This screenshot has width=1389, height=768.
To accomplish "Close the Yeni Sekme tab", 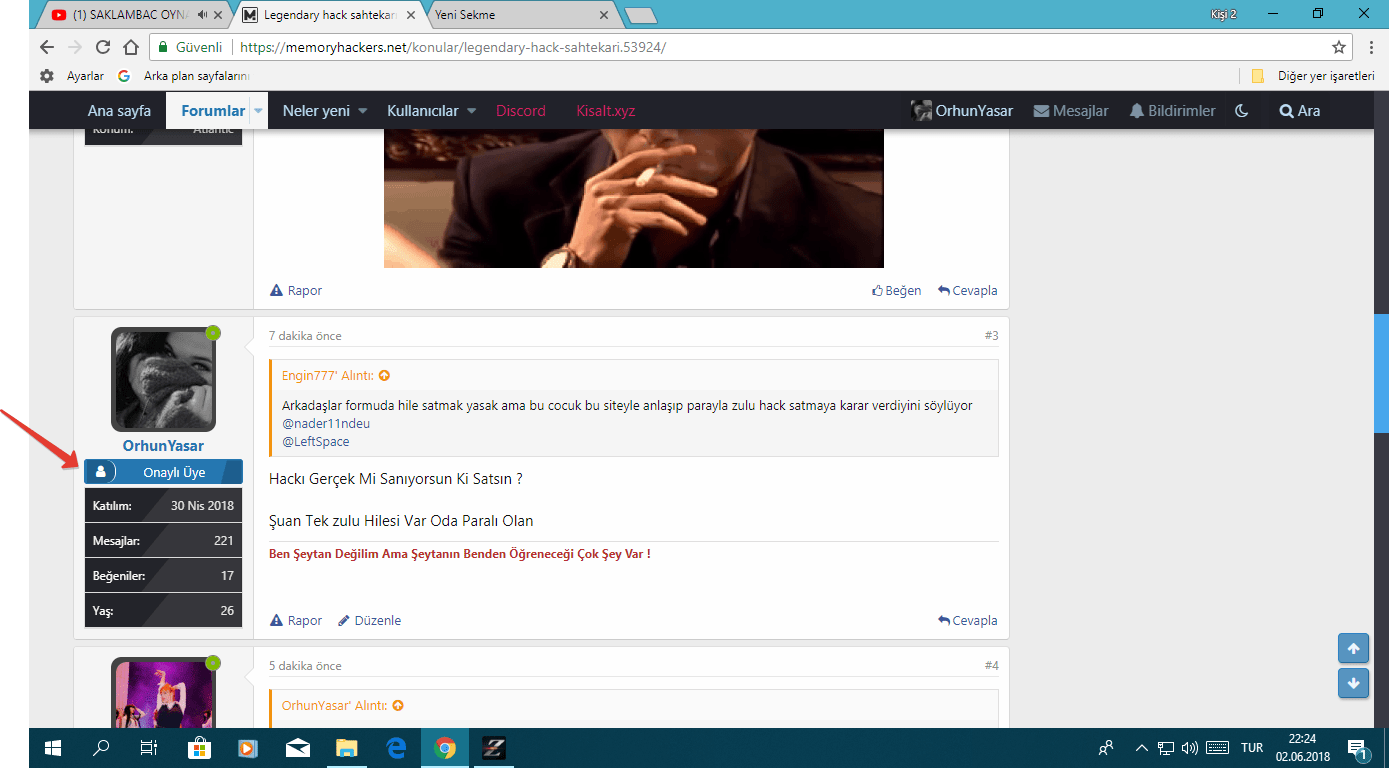I will 603,15.
